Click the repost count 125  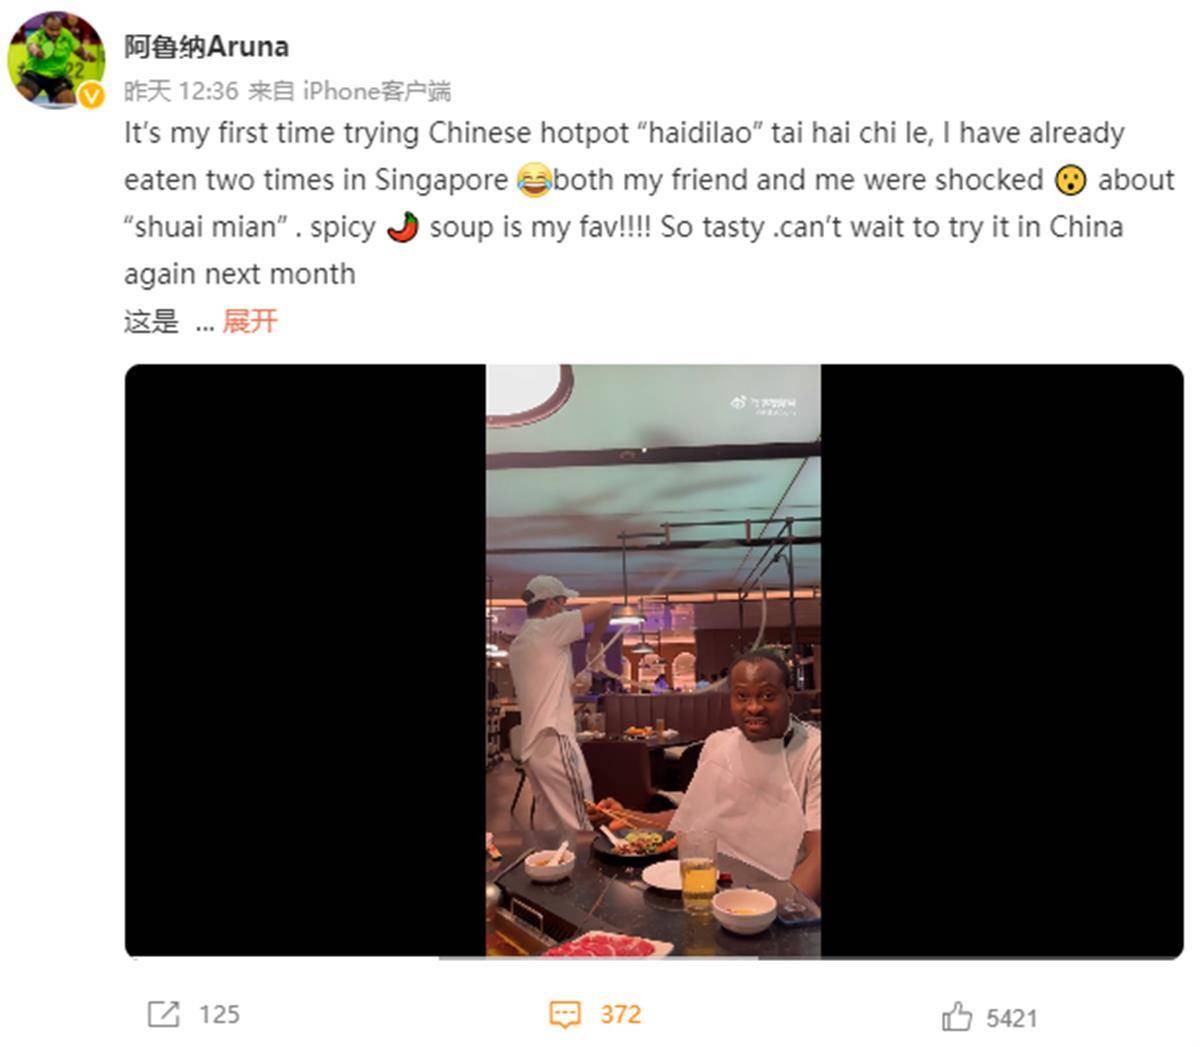[219, 1014]
